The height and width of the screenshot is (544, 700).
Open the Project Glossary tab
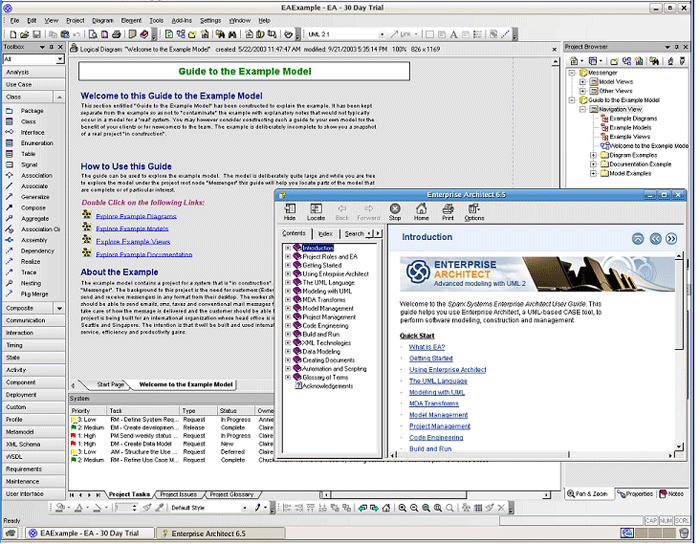[232, 494]
